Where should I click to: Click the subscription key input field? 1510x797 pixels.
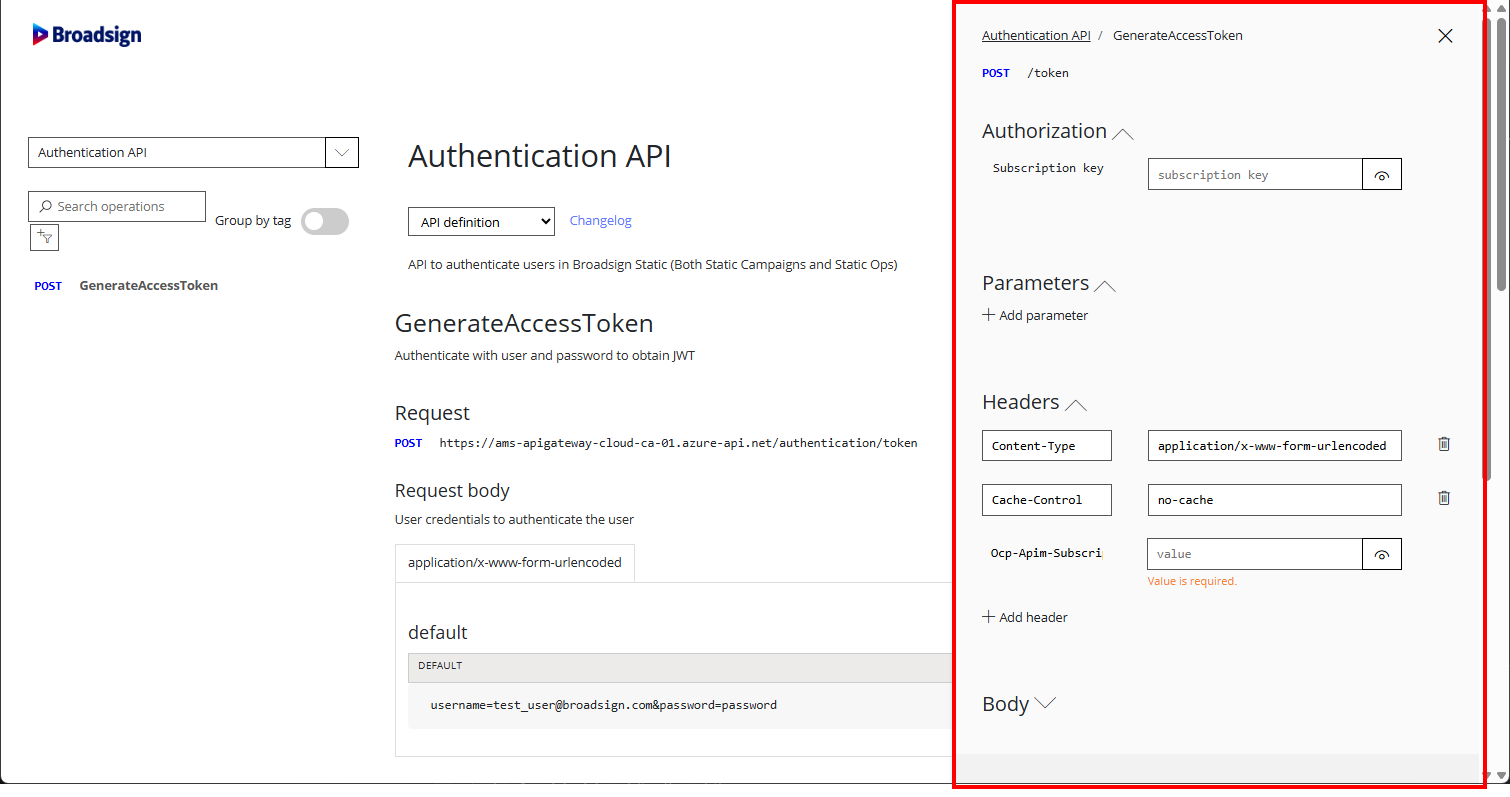pyautogui.click(x=1255, y=174)
